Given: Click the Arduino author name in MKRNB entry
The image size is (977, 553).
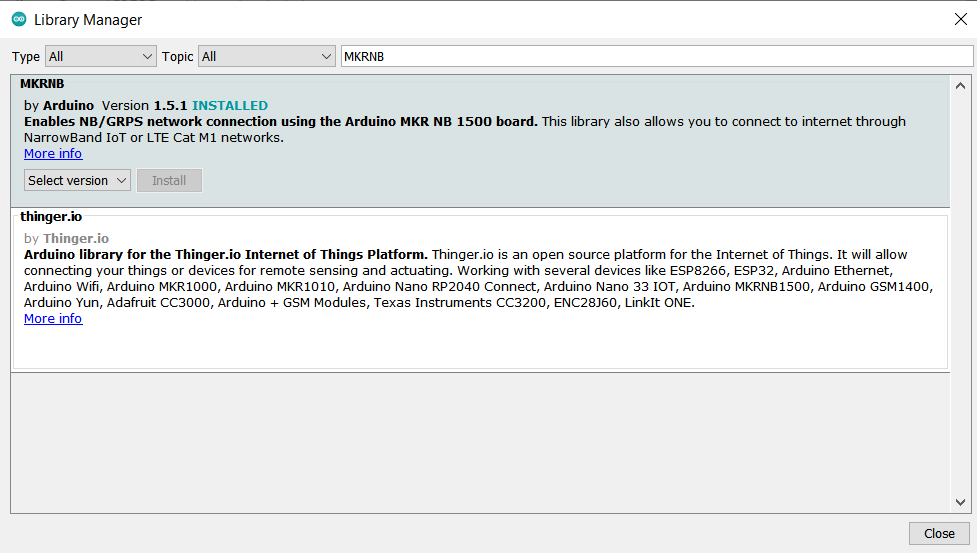Looking at the screenshot, I should [68, 105].
